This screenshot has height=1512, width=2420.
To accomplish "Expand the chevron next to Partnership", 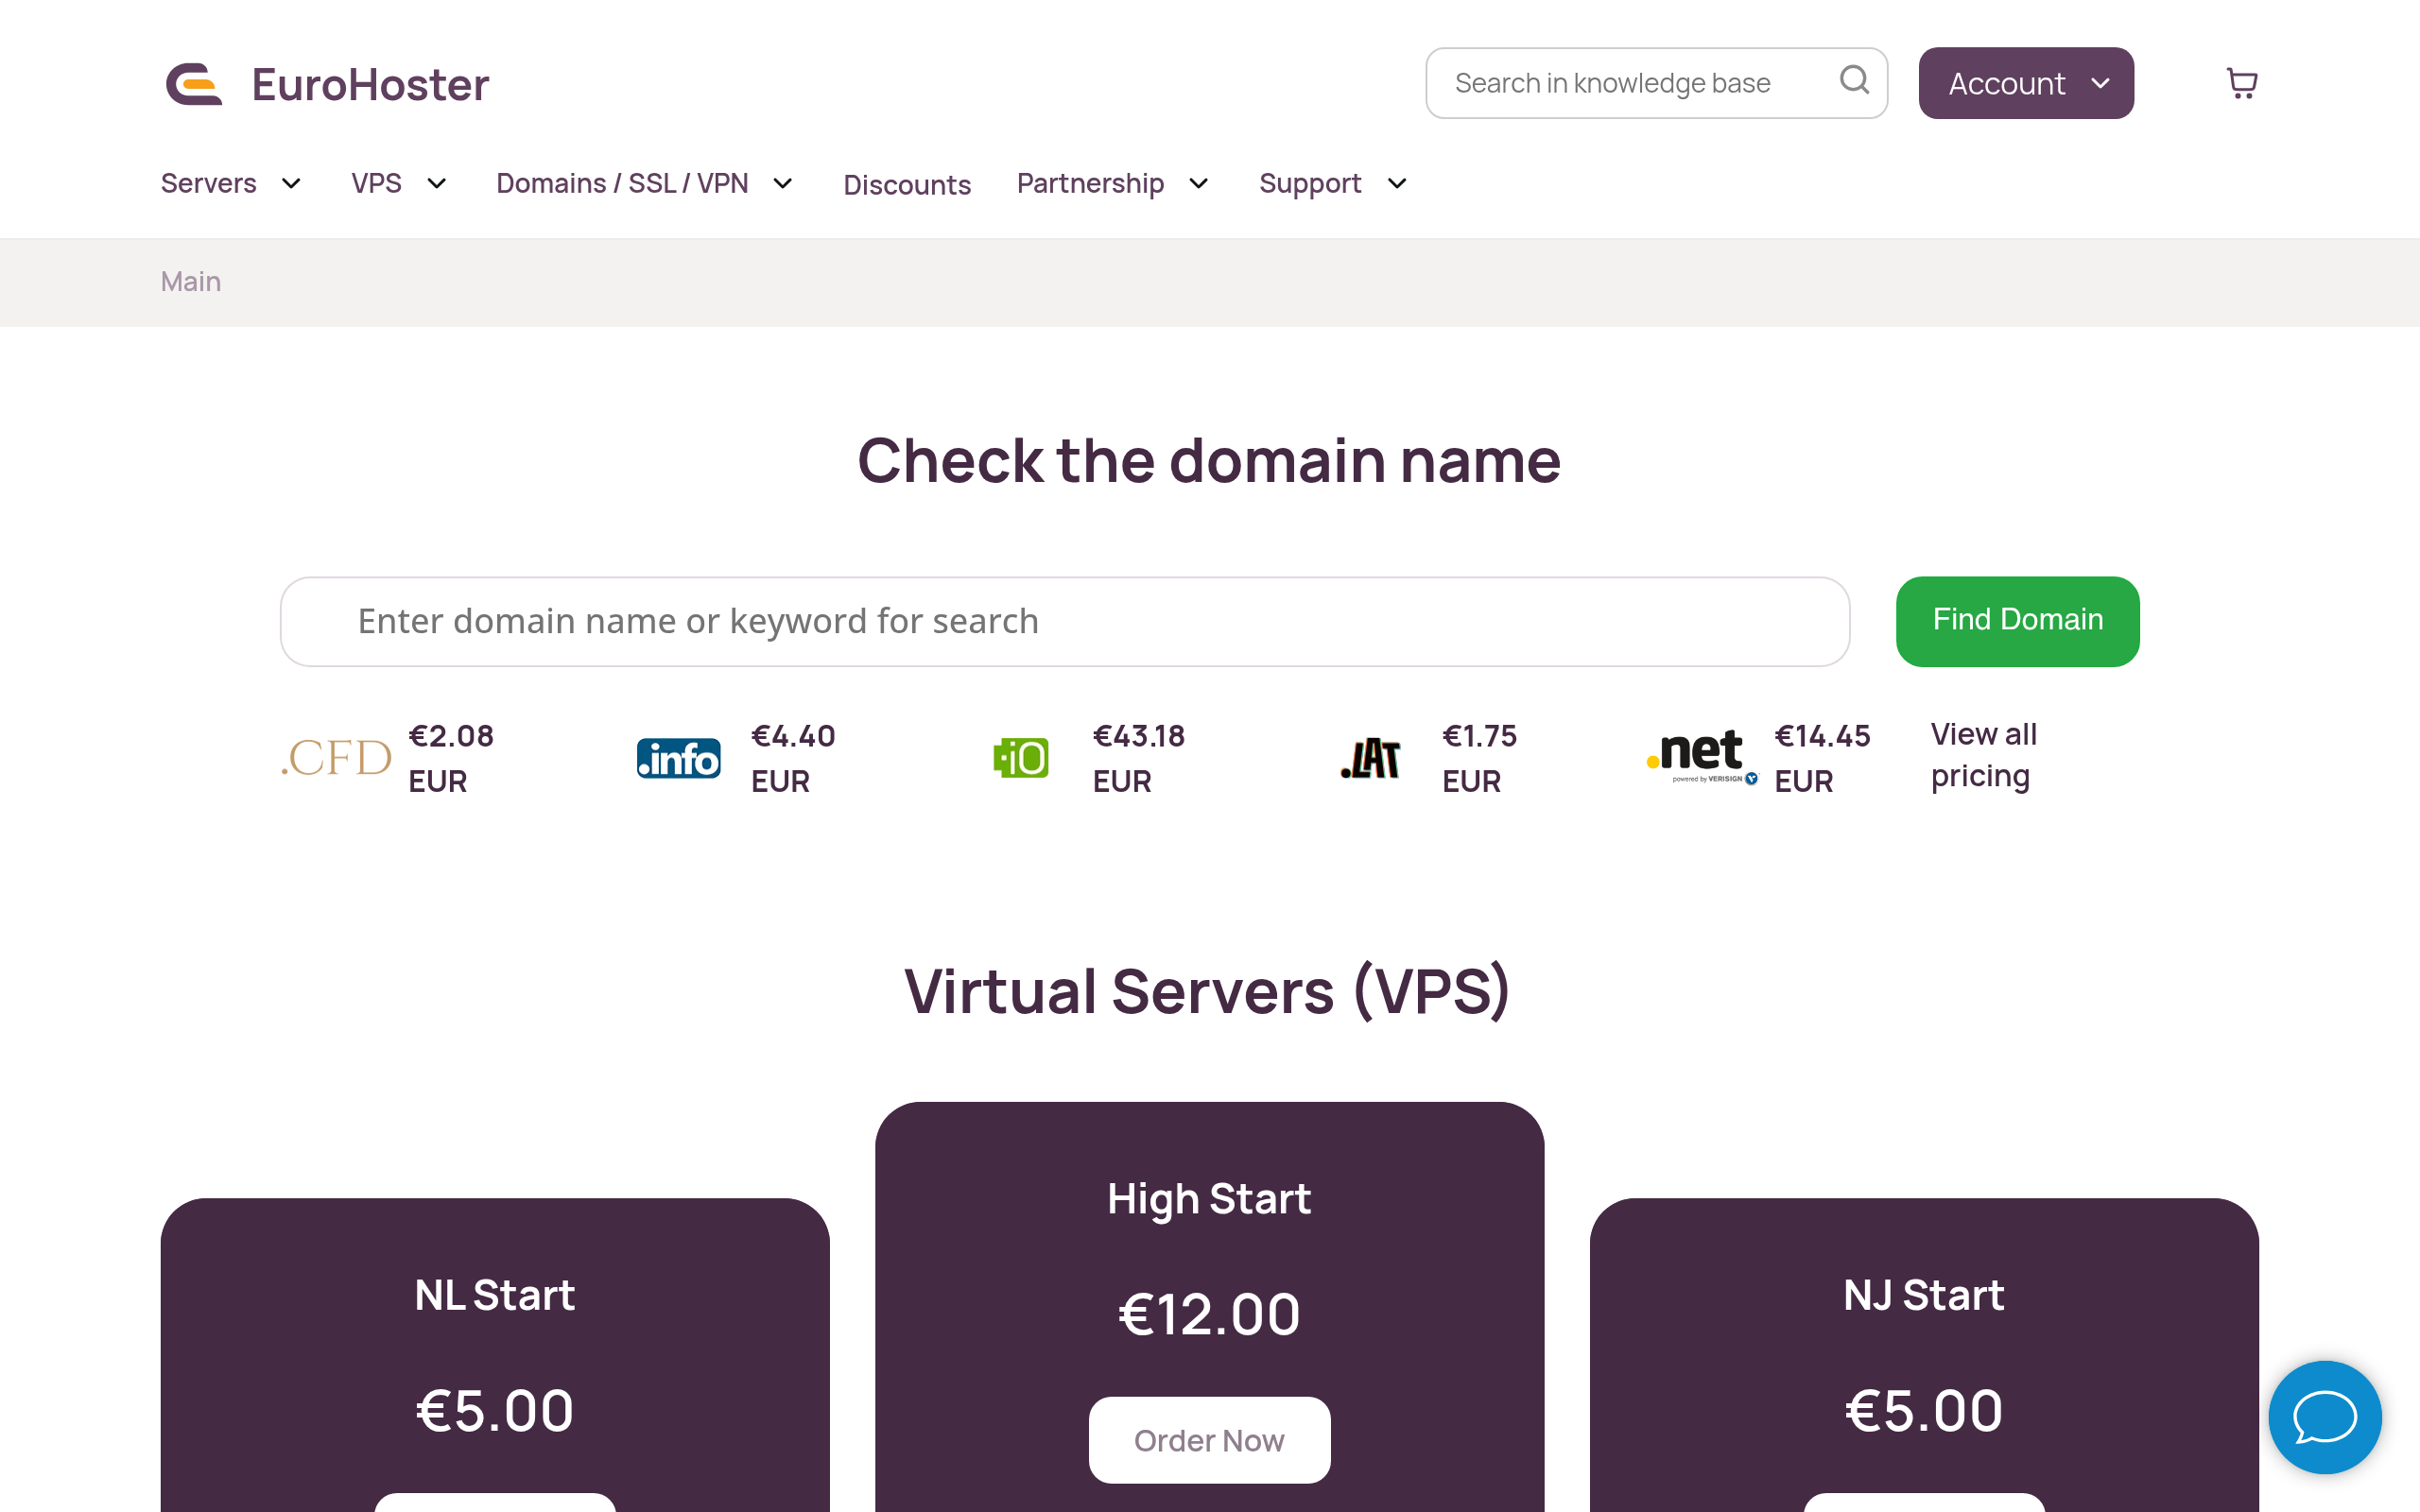I will coord(1199,184).
